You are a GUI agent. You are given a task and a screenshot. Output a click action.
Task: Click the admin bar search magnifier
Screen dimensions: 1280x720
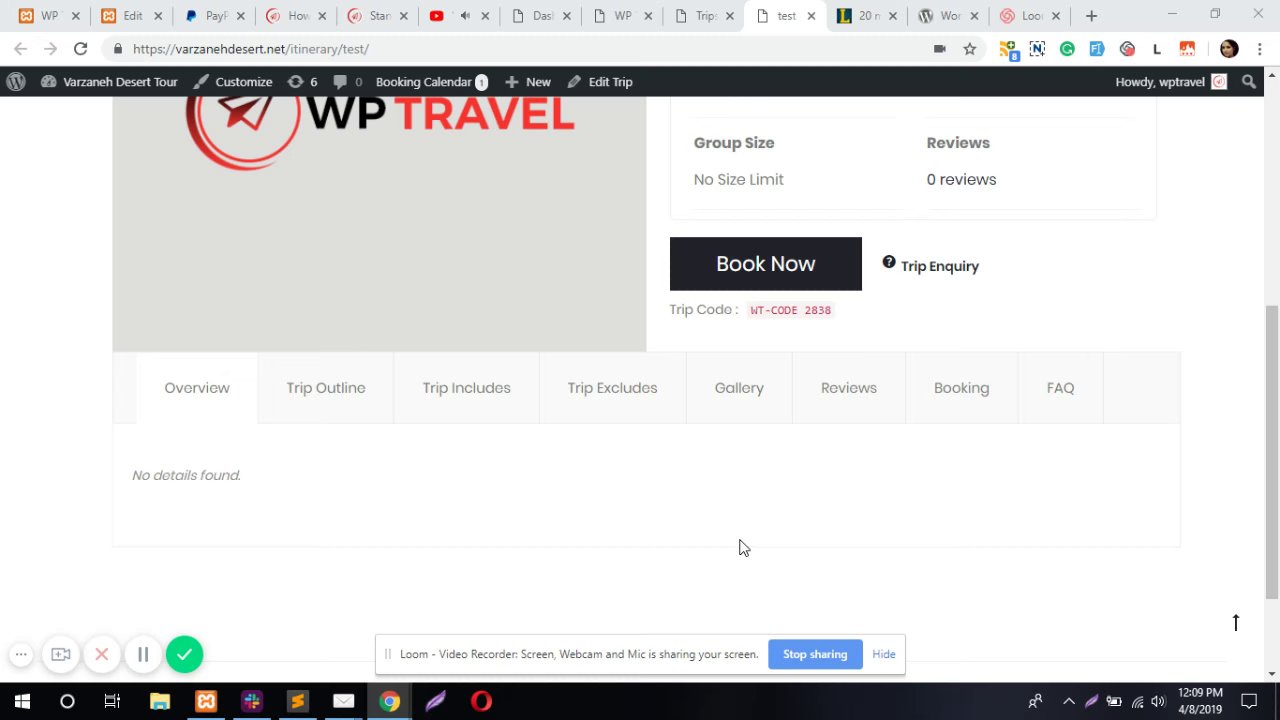click(x=1249, y=82)
